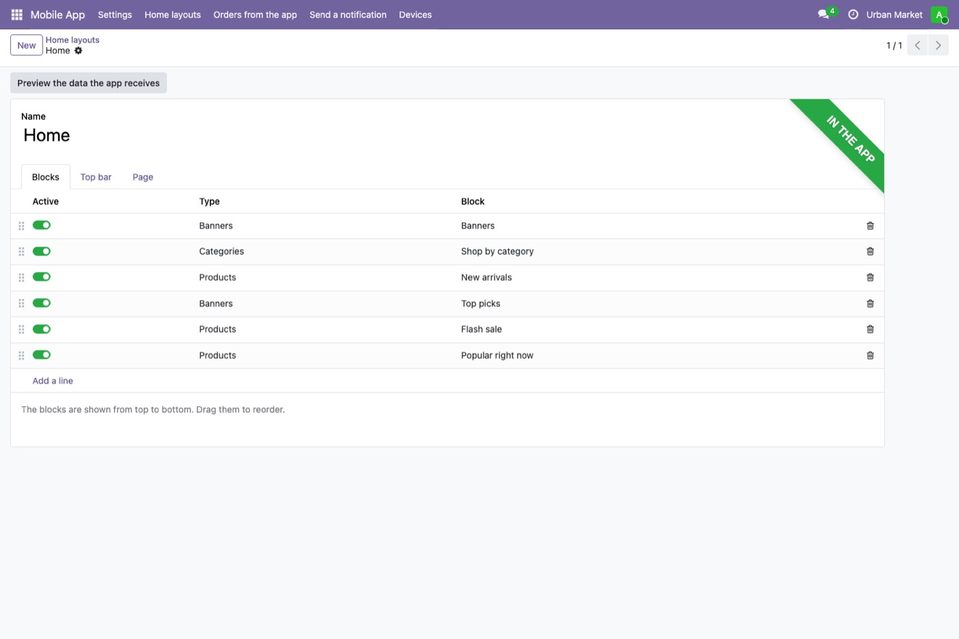Open the Urban Market company switcher

tap(894, 15)
